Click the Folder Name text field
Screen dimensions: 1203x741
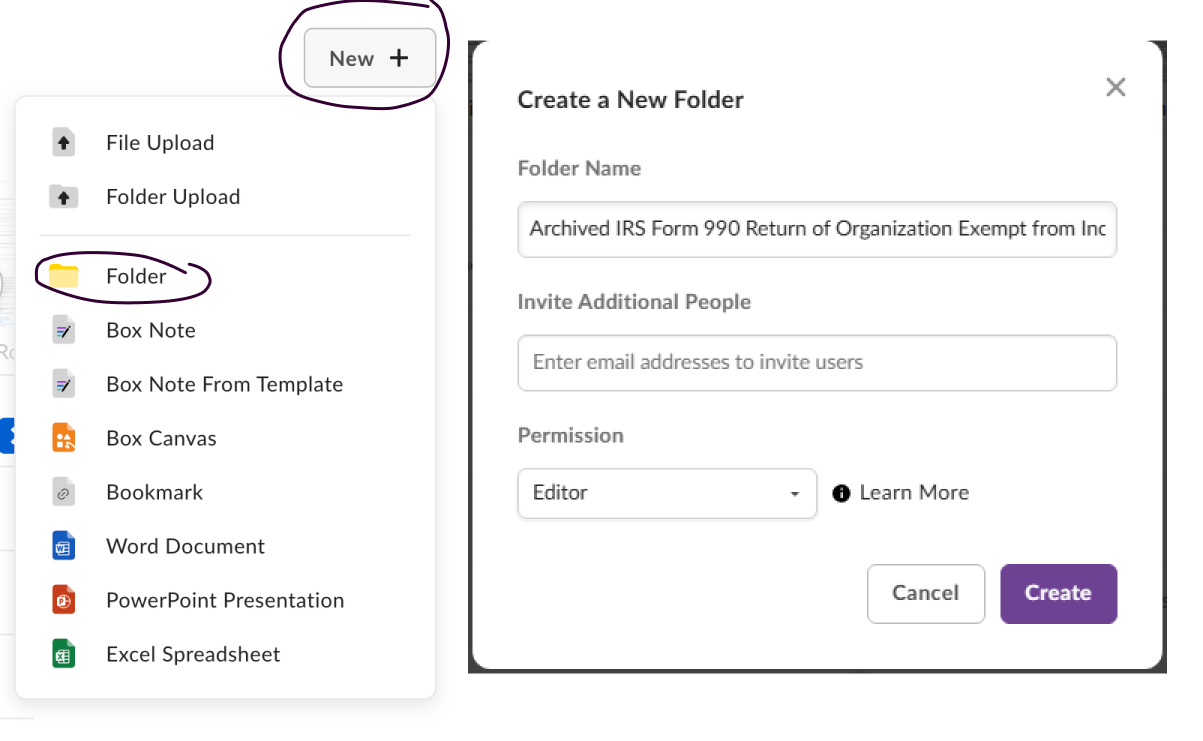[817, 229]
